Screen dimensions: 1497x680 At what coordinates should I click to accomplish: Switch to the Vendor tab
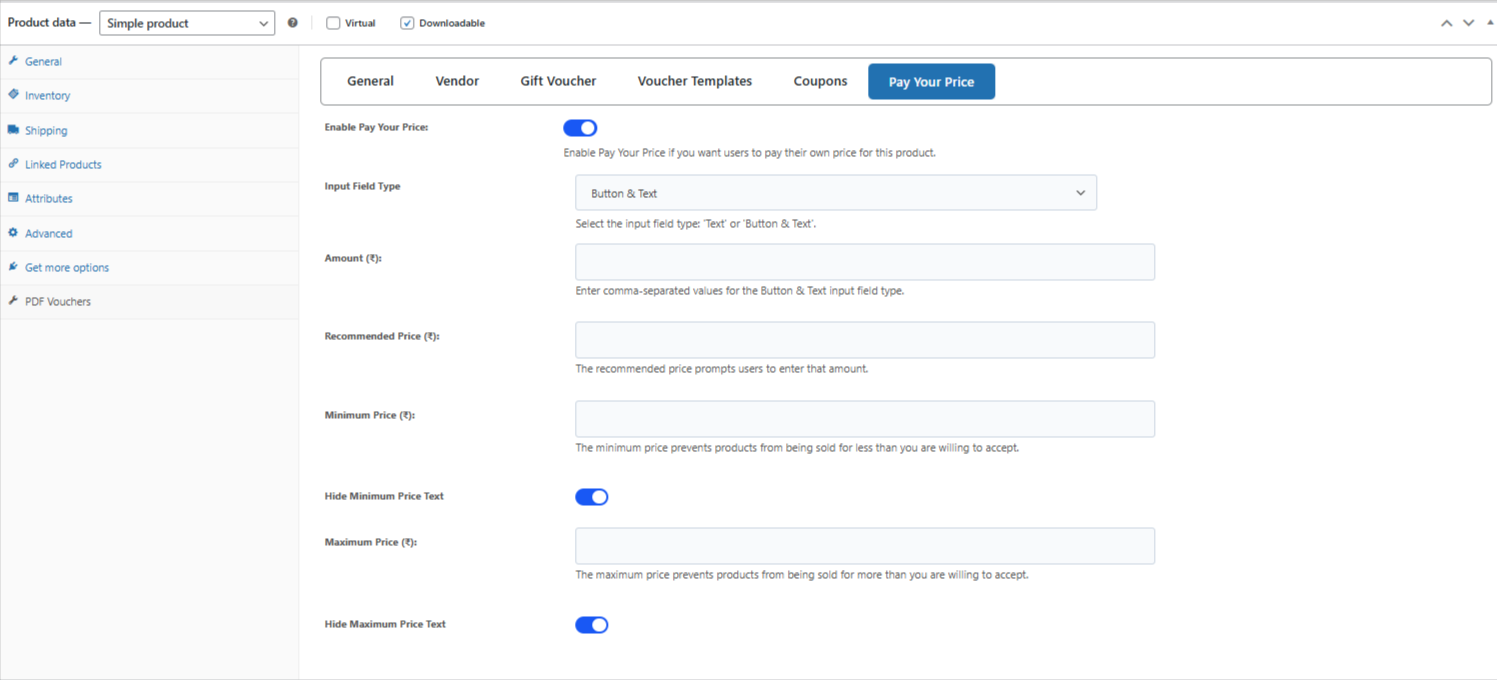coord(457,81)
